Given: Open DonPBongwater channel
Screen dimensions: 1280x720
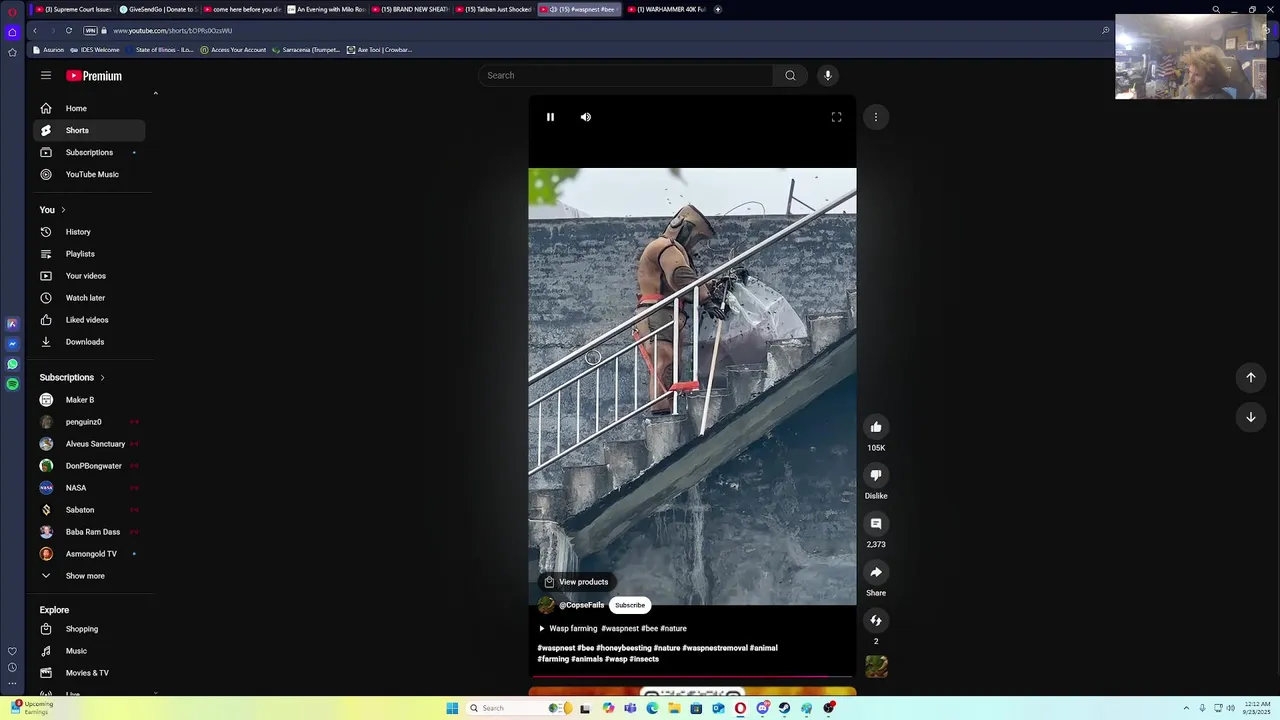Looking at the screenshot, I should [x=89, y=466].
